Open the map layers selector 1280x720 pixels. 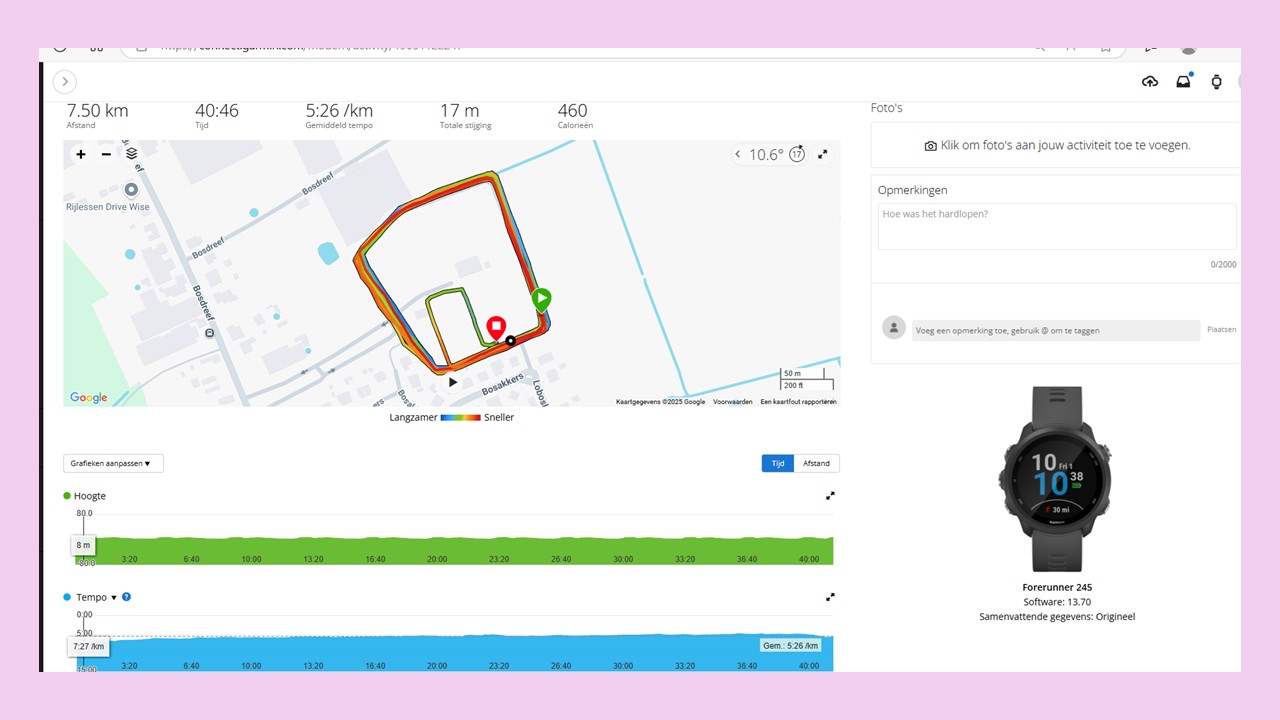[131, 154]
